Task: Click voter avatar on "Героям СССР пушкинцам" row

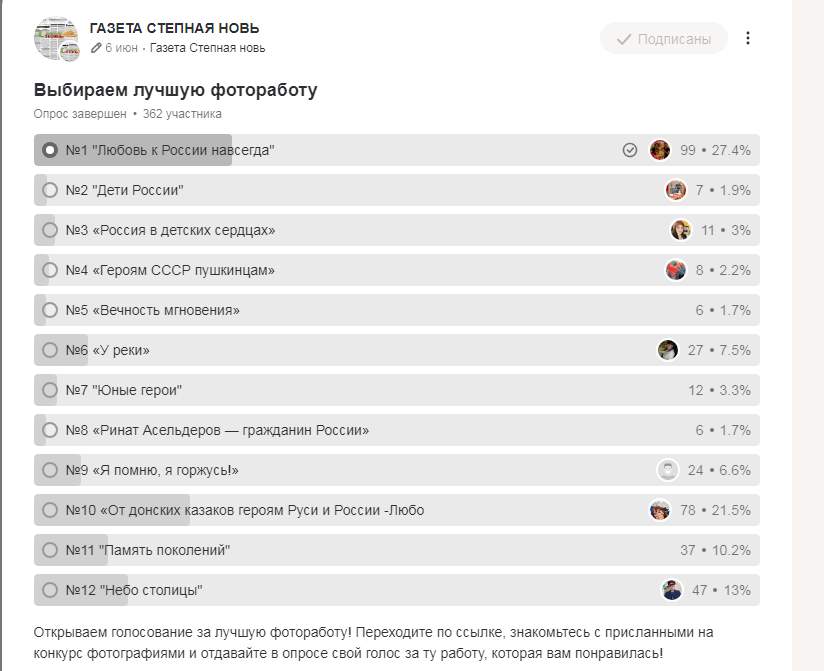Action: 676,270
